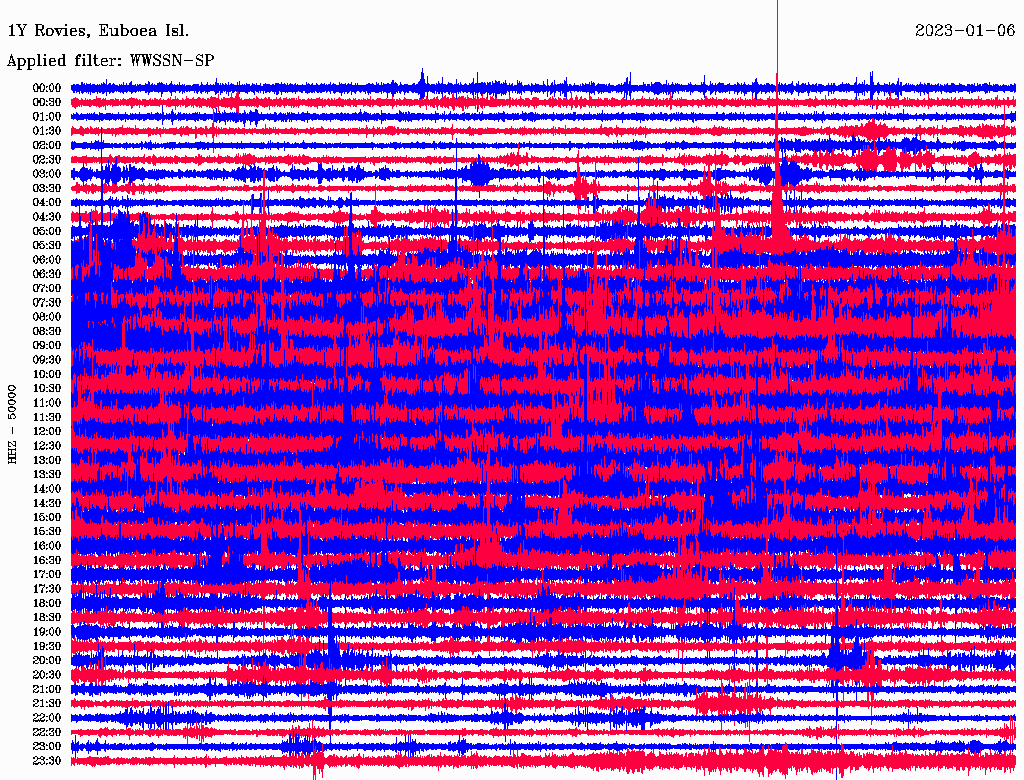Click the 20:00 time label
Screen dimensions: 1024x780
tap(47, 660)
